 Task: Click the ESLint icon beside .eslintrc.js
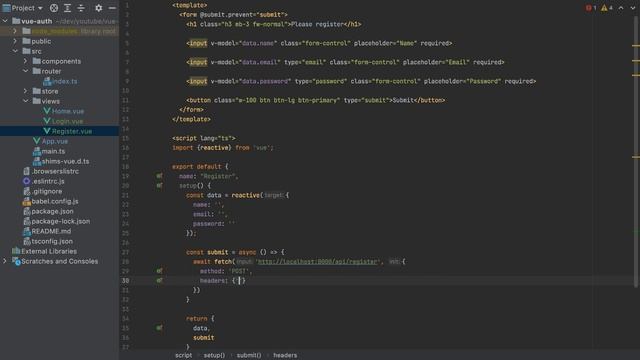27,181
